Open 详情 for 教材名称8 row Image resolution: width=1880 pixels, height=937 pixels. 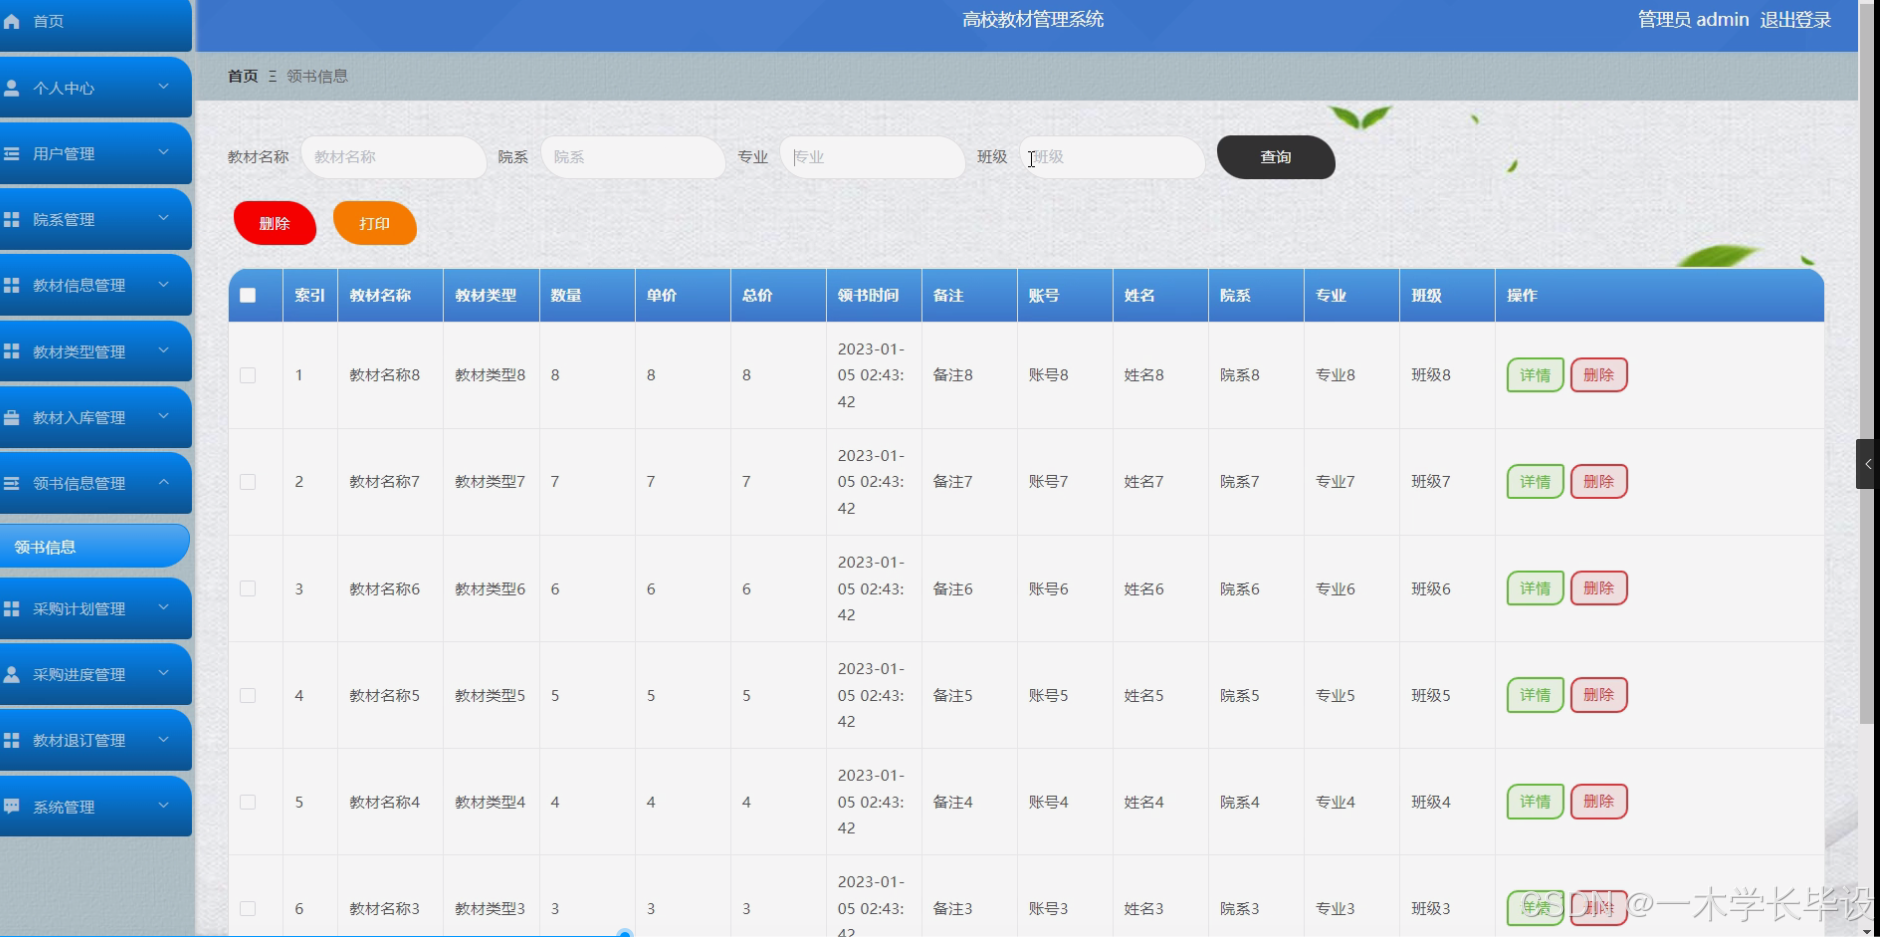[1535, 375]
